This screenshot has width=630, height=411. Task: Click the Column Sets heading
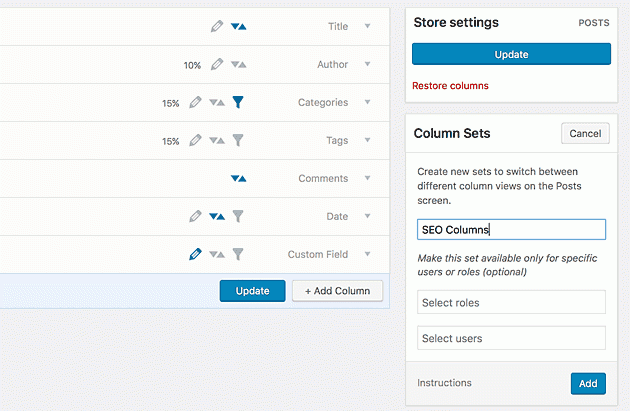click(x=452, y=133)
